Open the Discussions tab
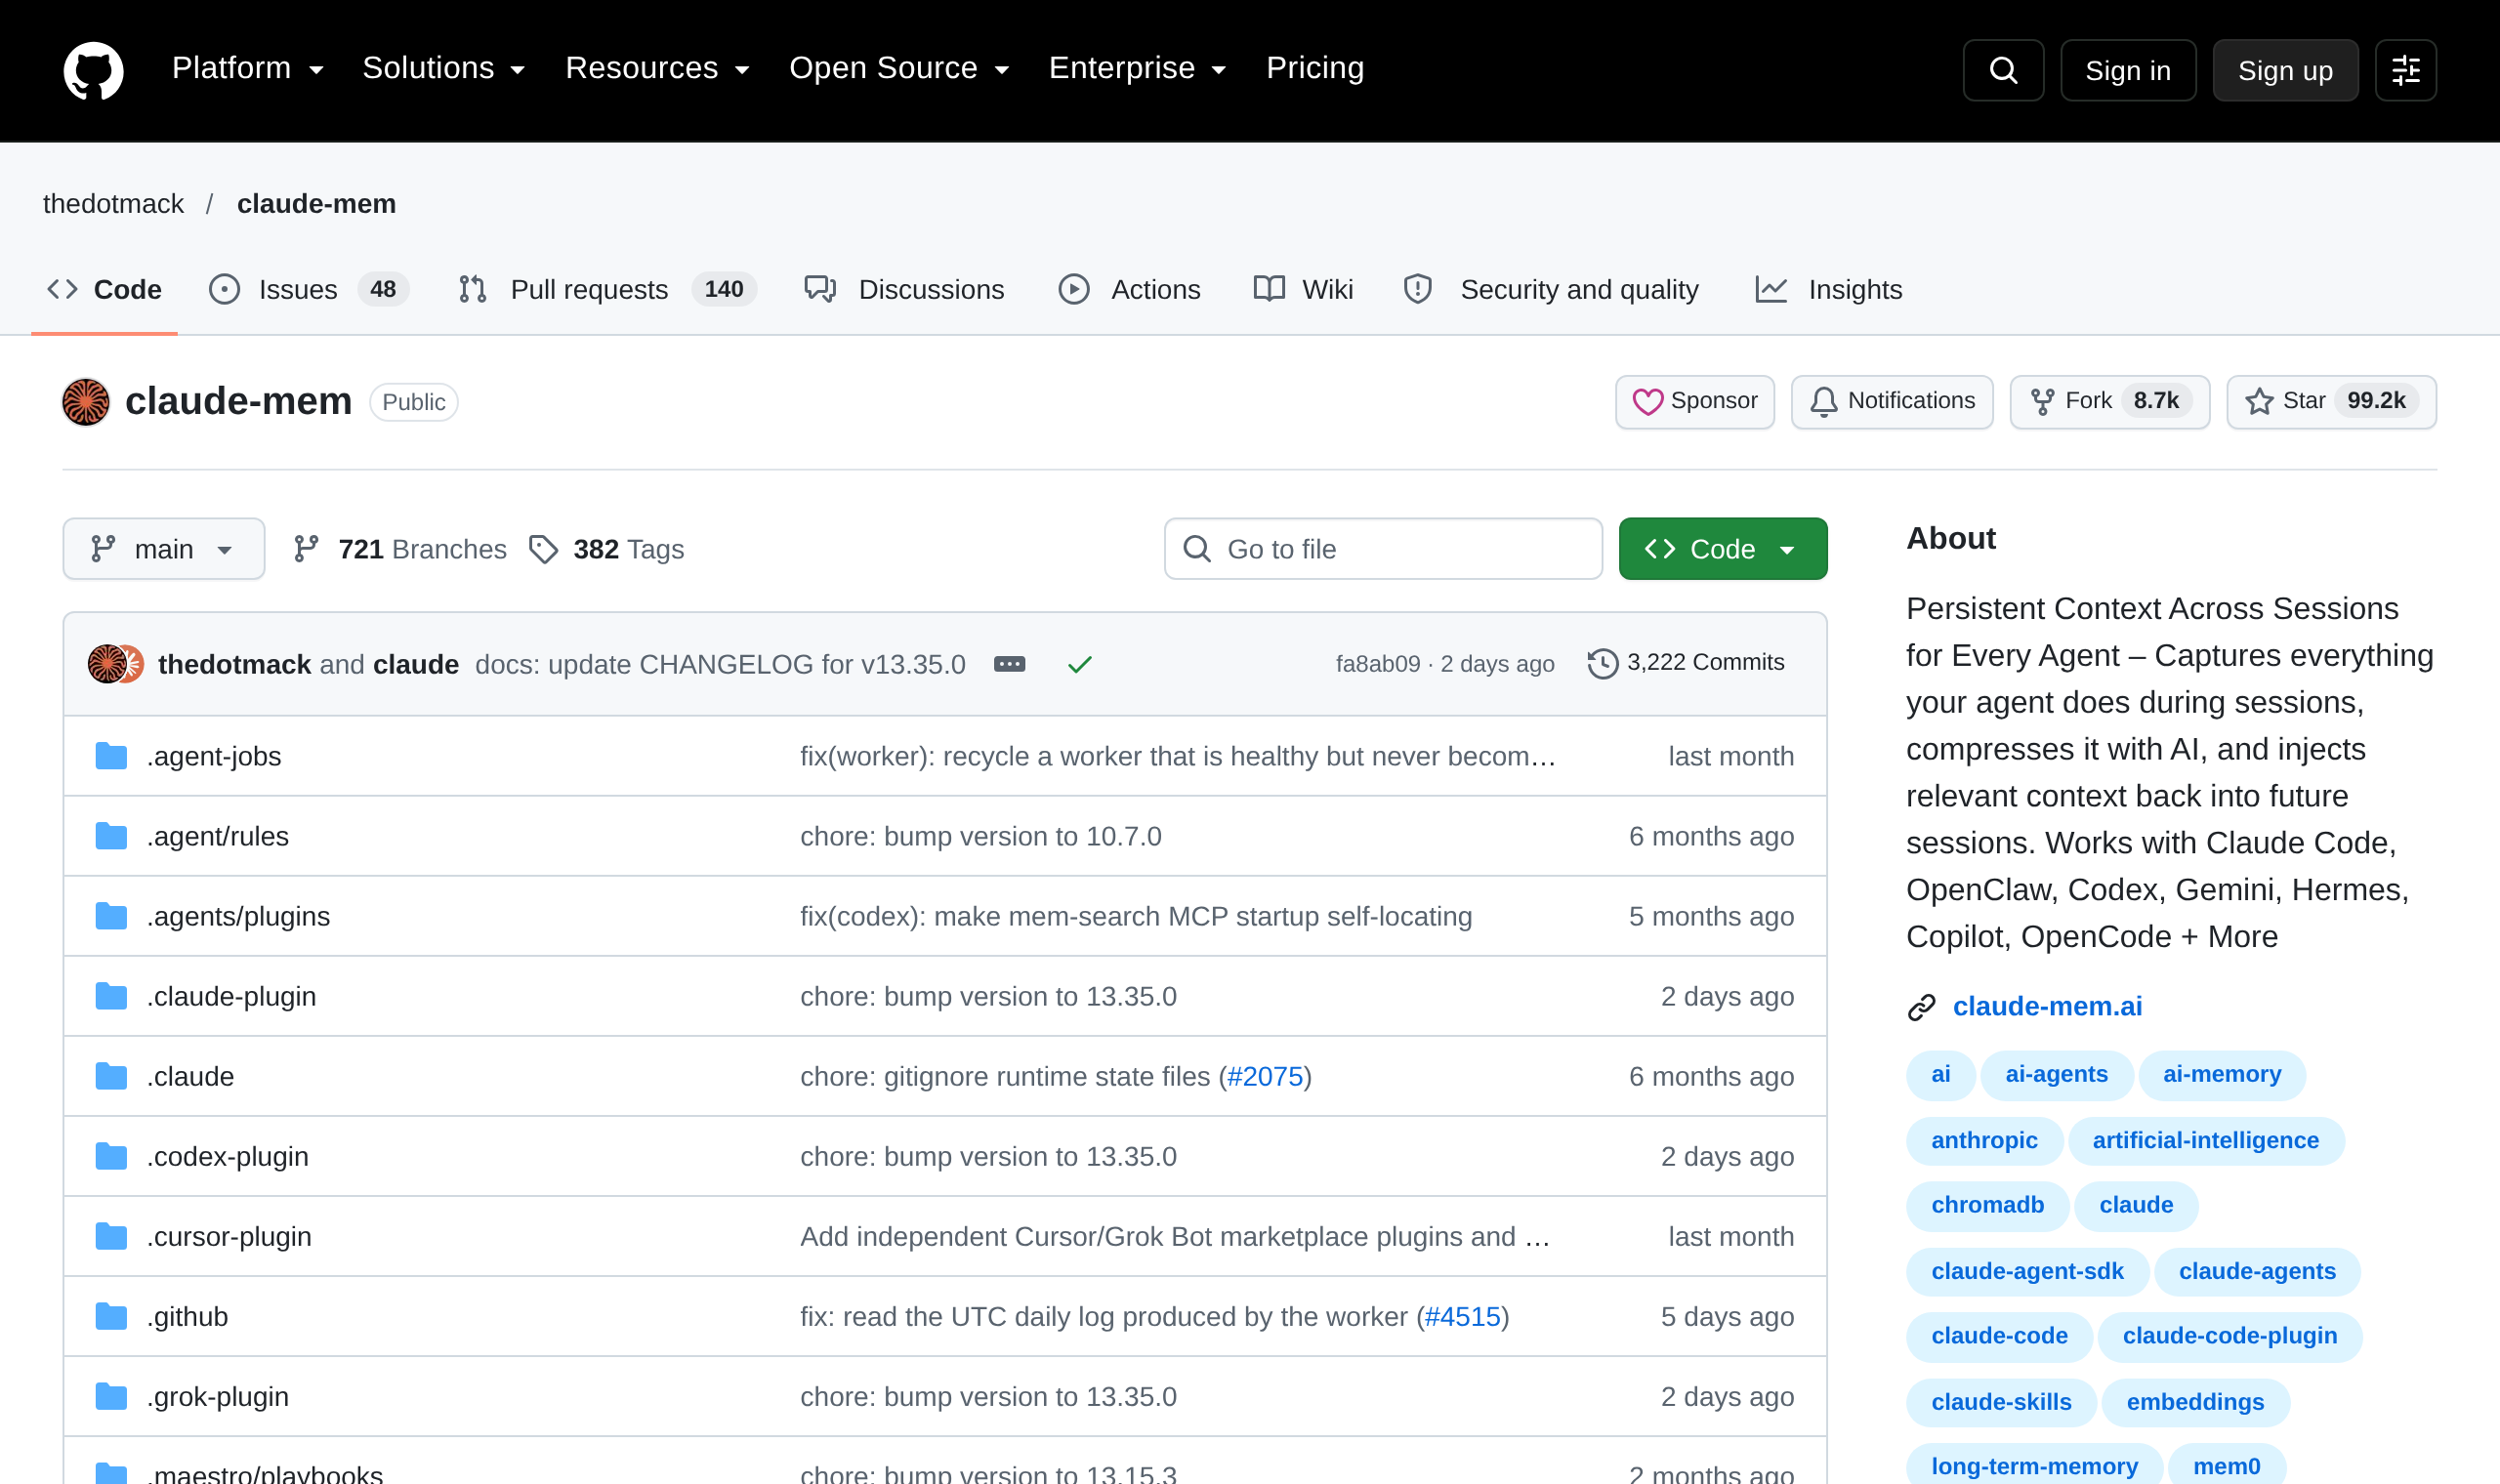The image size is (2500, 1484). click(x=904, y=290)
